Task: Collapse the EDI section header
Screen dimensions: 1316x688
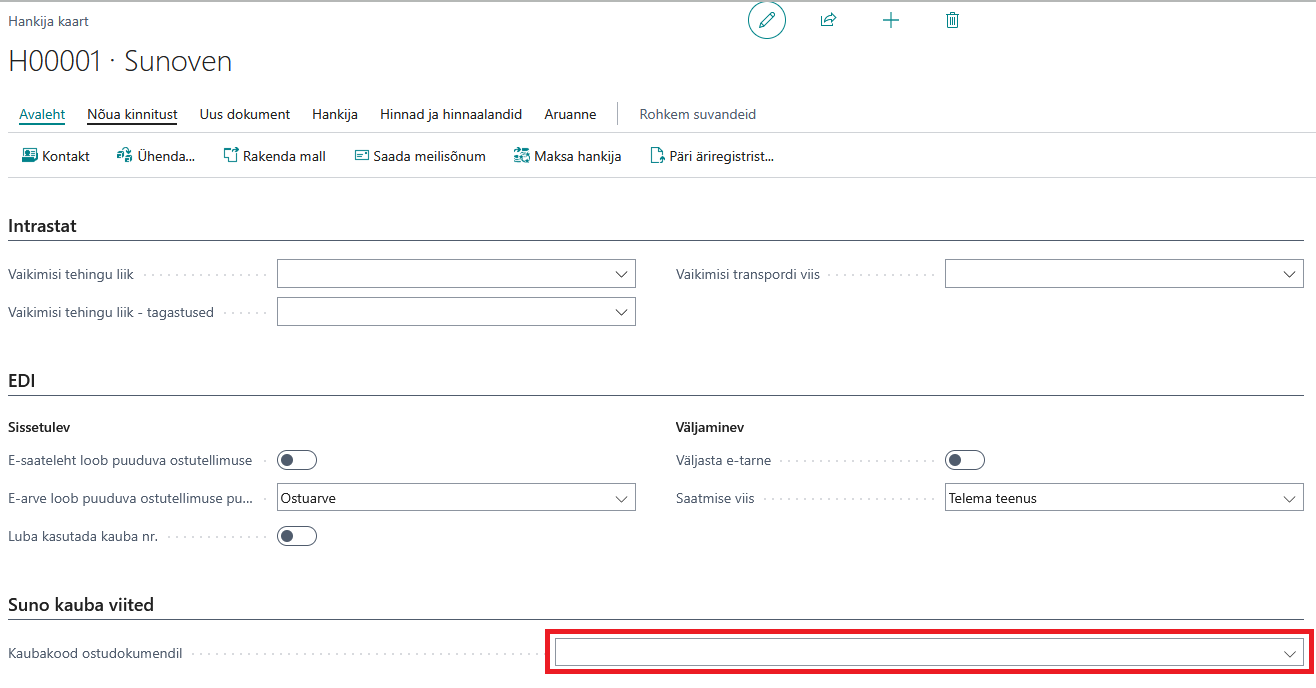Action: tap(22, 381)
